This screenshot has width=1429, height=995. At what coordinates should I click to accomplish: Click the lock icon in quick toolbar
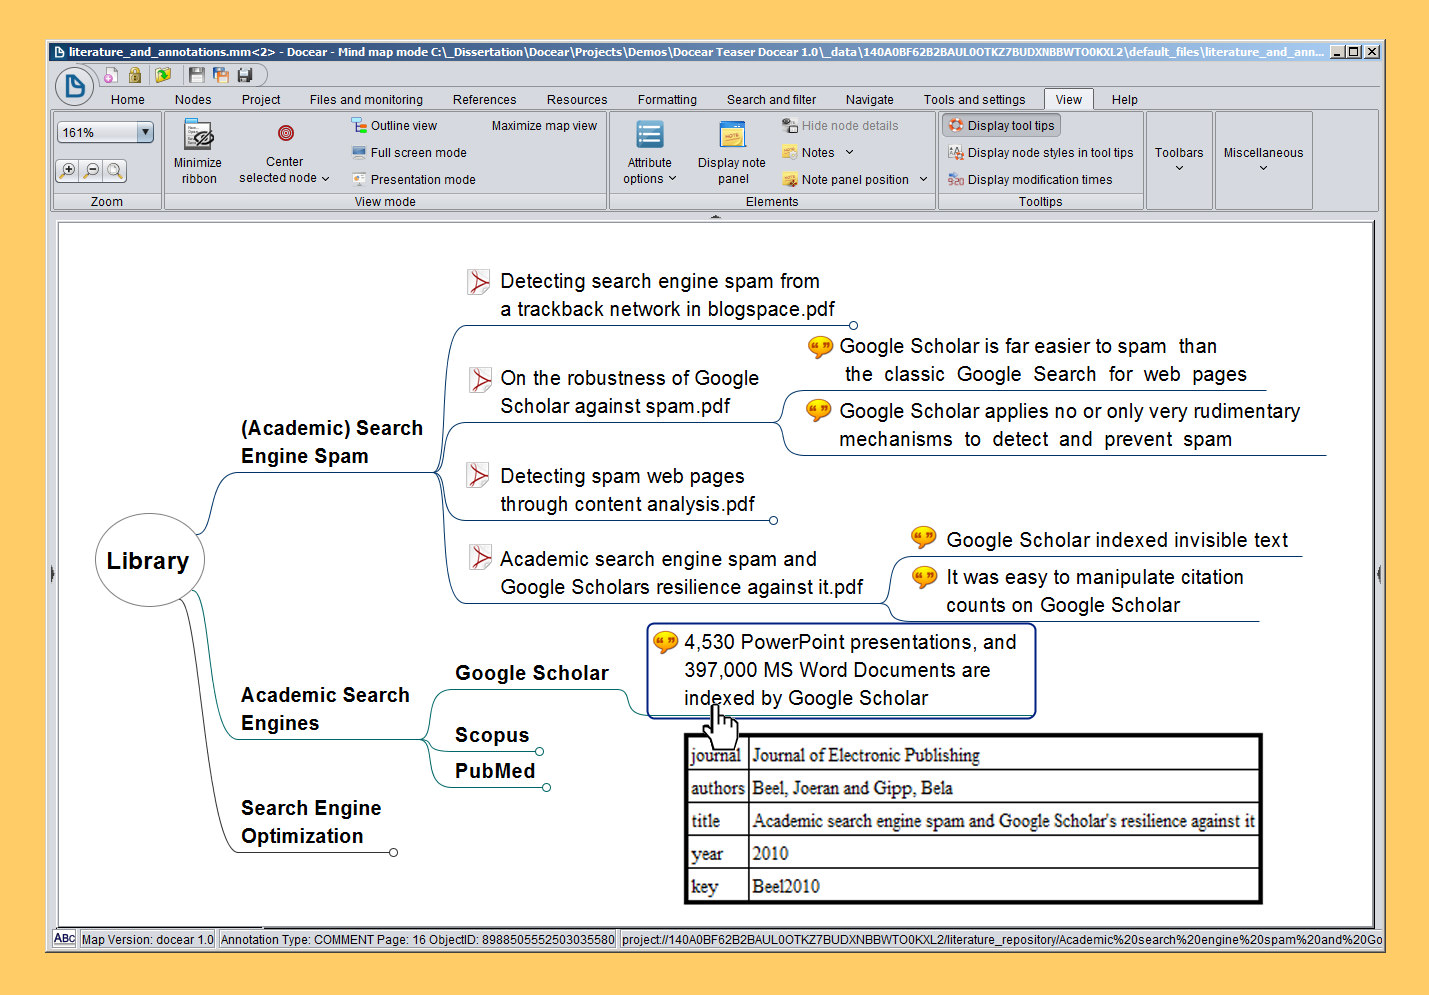(135, 75)
